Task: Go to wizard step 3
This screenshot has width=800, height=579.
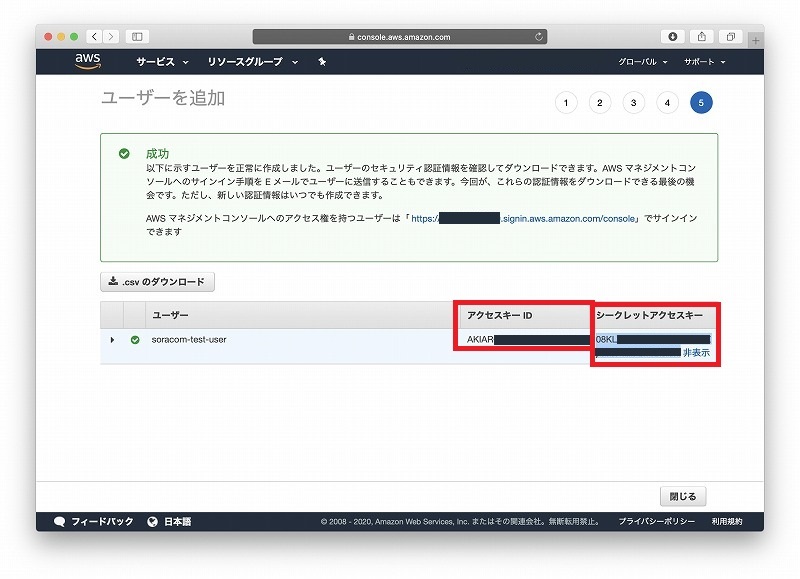Action: coord(633,103)
